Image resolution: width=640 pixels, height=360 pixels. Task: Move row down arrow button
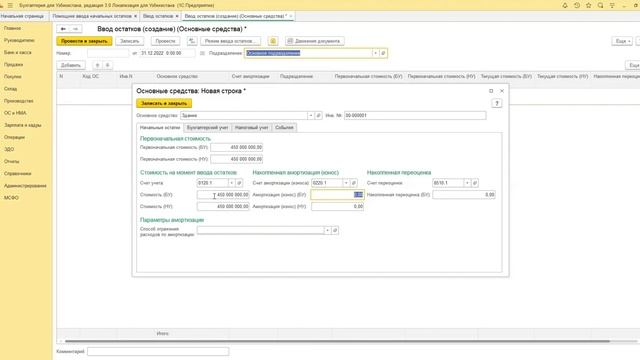[107, 65]
